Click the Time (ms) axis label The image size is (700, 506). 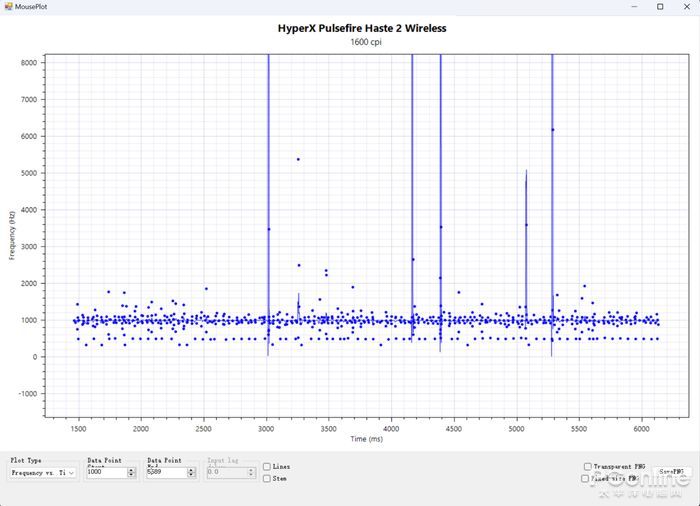(367, 439)
